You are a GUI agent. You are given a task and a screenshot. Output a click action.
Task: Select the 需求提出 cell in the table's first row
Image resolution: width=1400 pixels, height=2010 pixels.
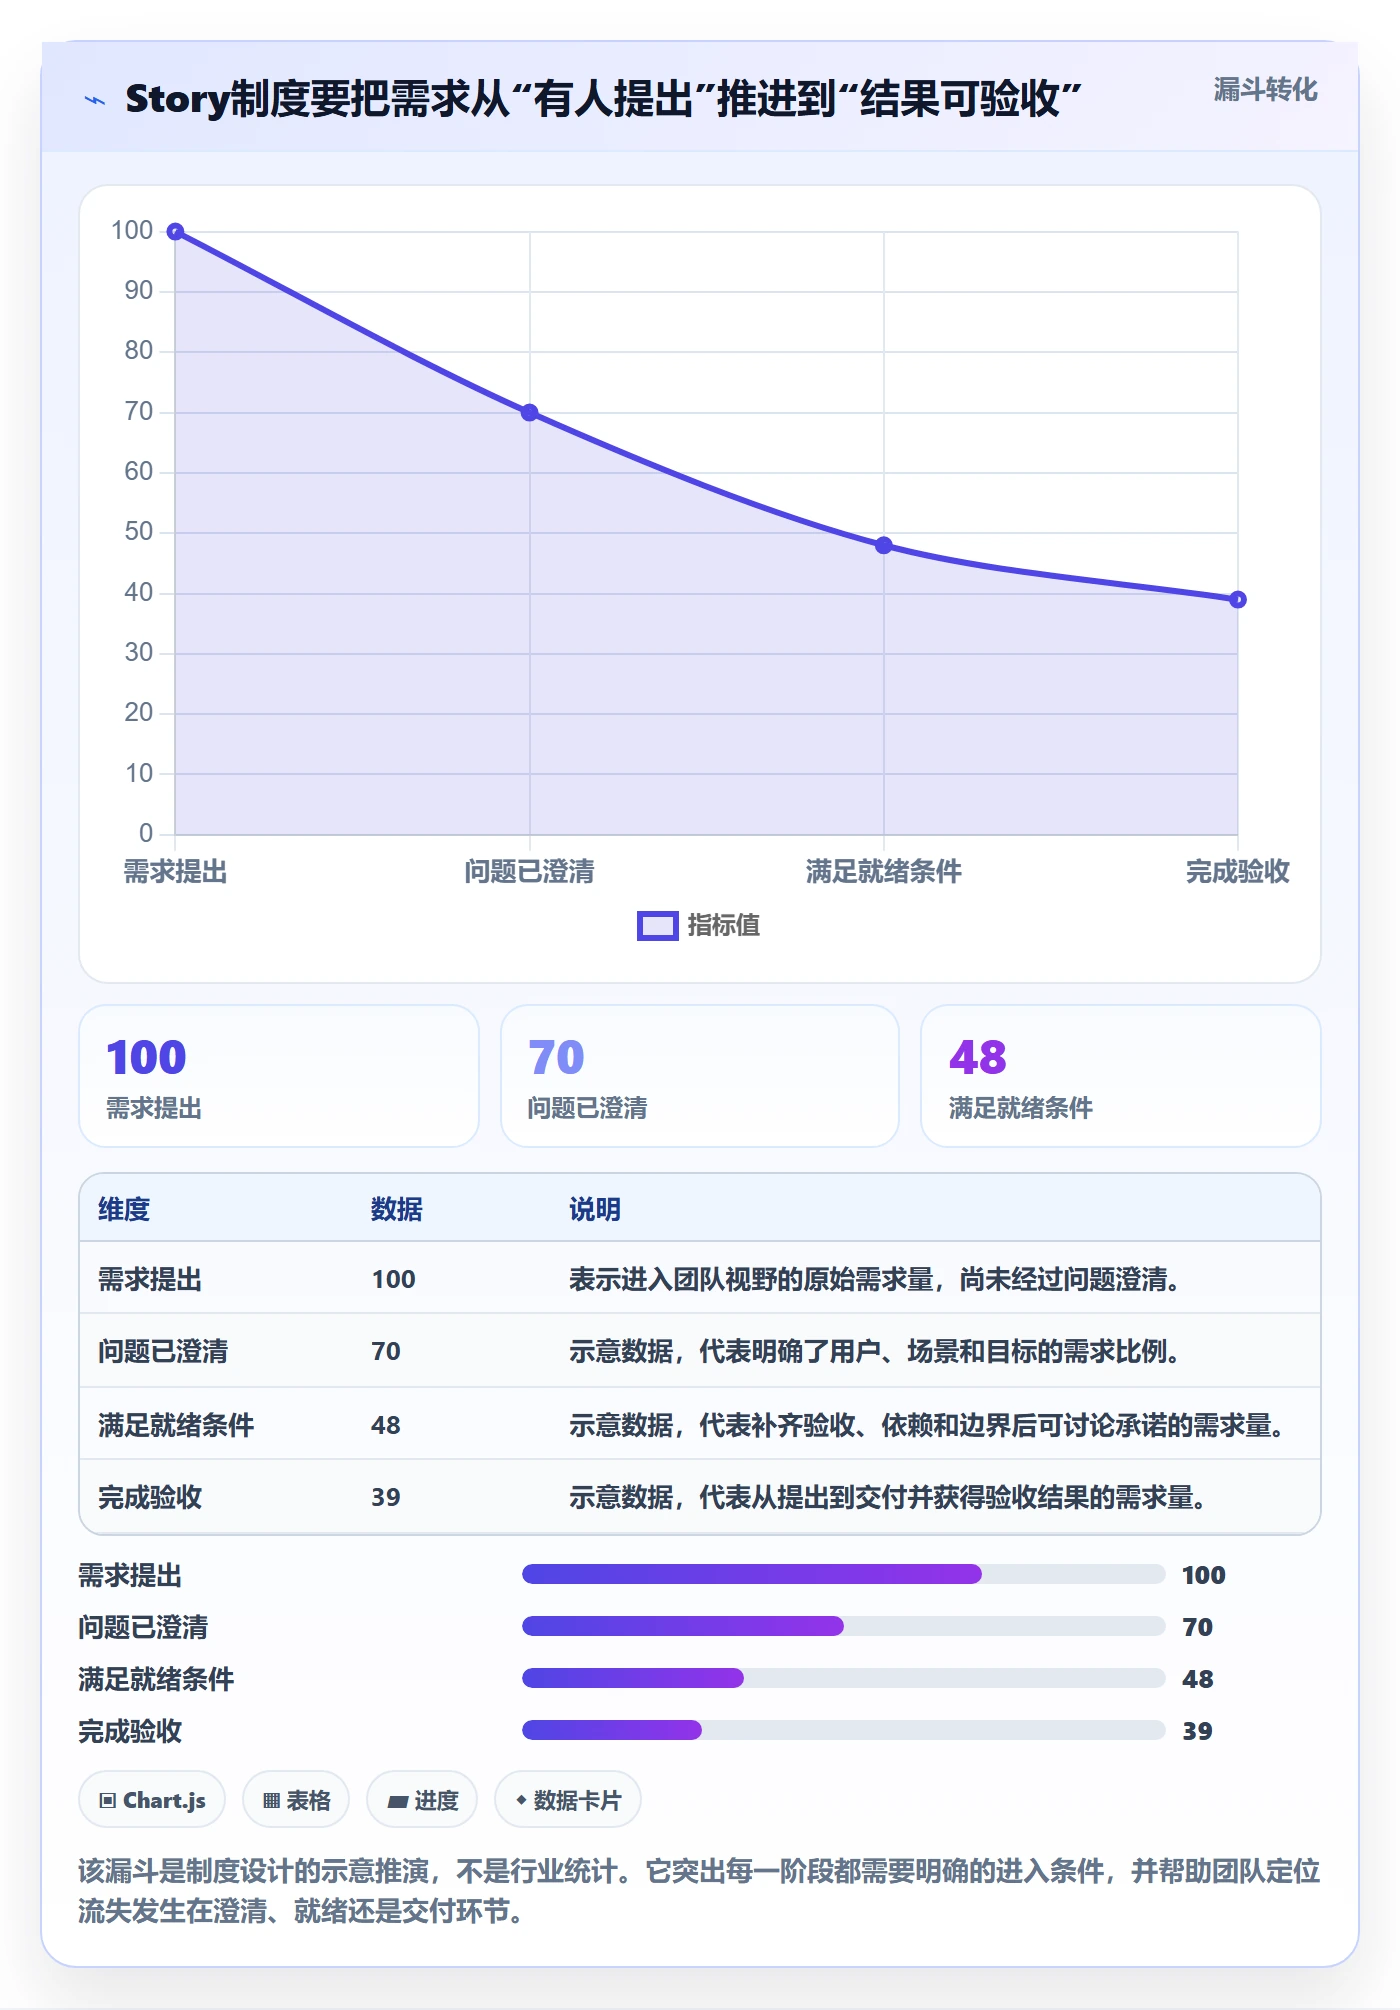150,1280
